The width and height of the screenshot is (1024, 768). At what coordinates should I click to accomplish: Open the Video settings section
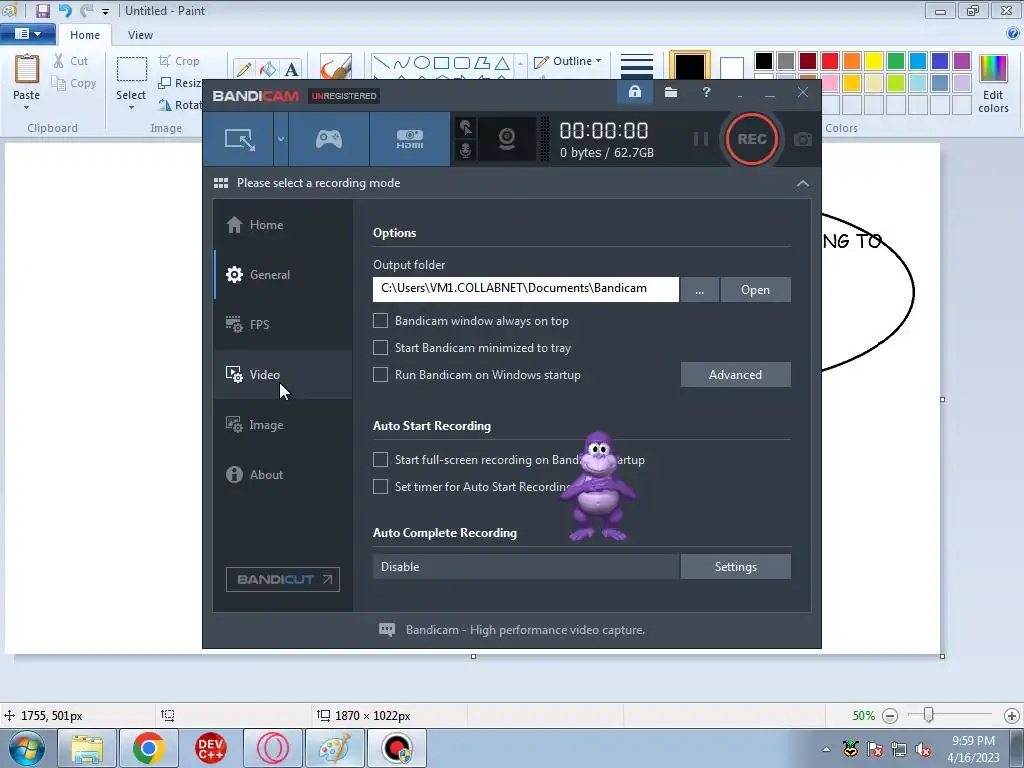click(283, 375)
